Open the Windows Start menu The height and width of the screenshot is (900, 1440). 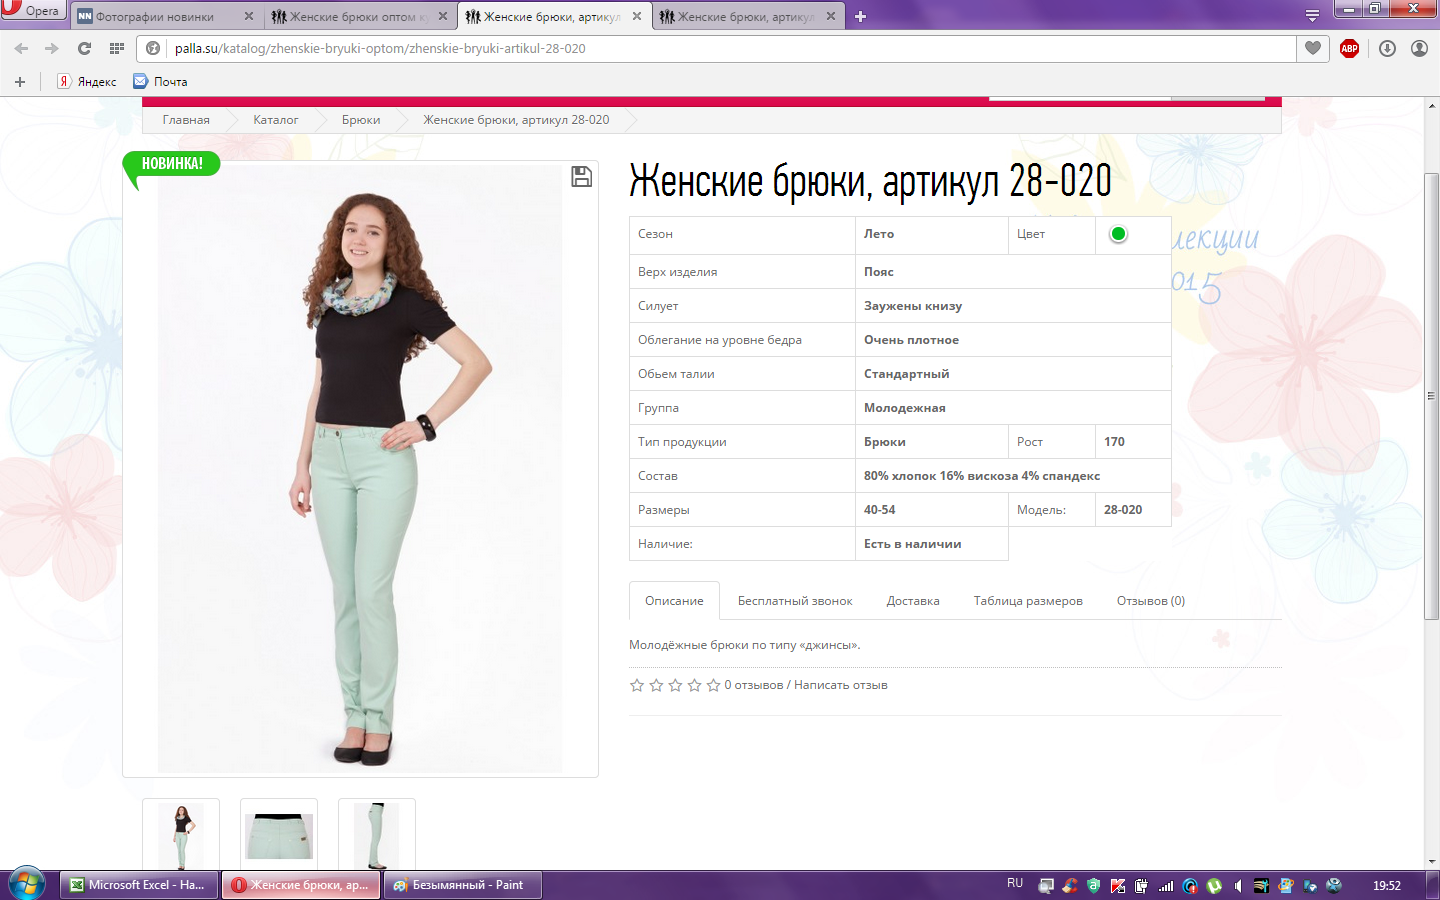tap(27, 885)
